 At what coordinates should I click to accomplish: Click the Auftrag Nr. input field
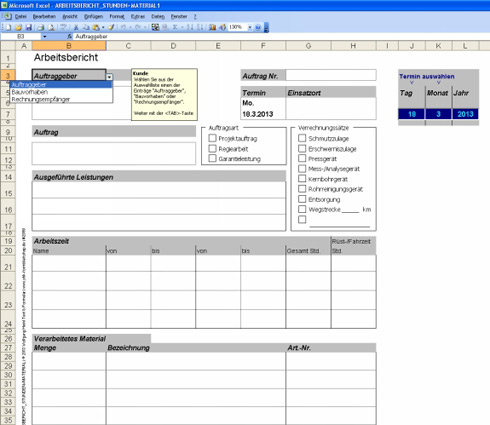coord(331,75)
